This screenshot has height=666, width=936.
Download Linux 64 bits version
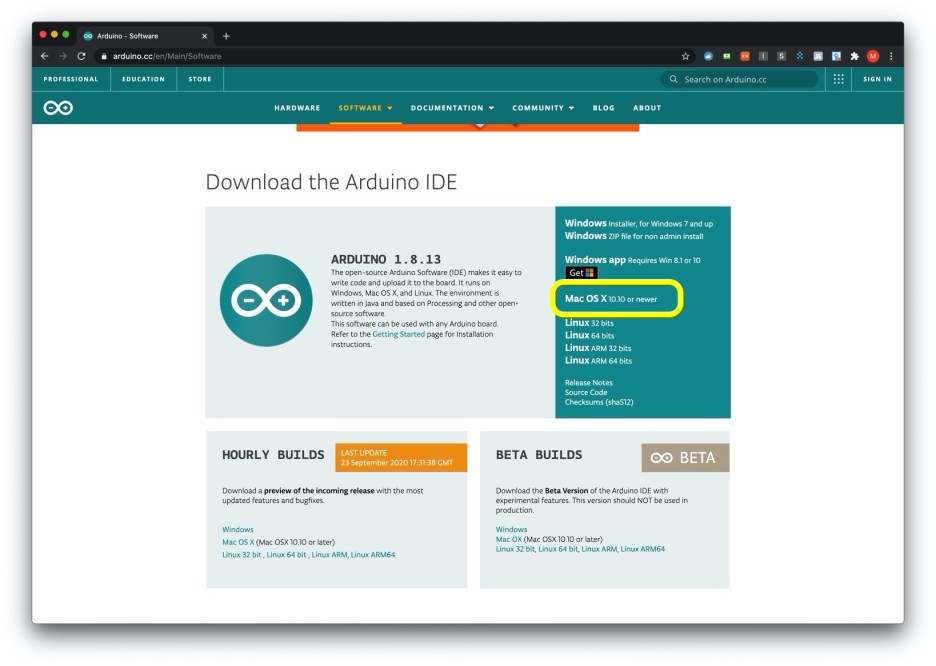[589, 335]
